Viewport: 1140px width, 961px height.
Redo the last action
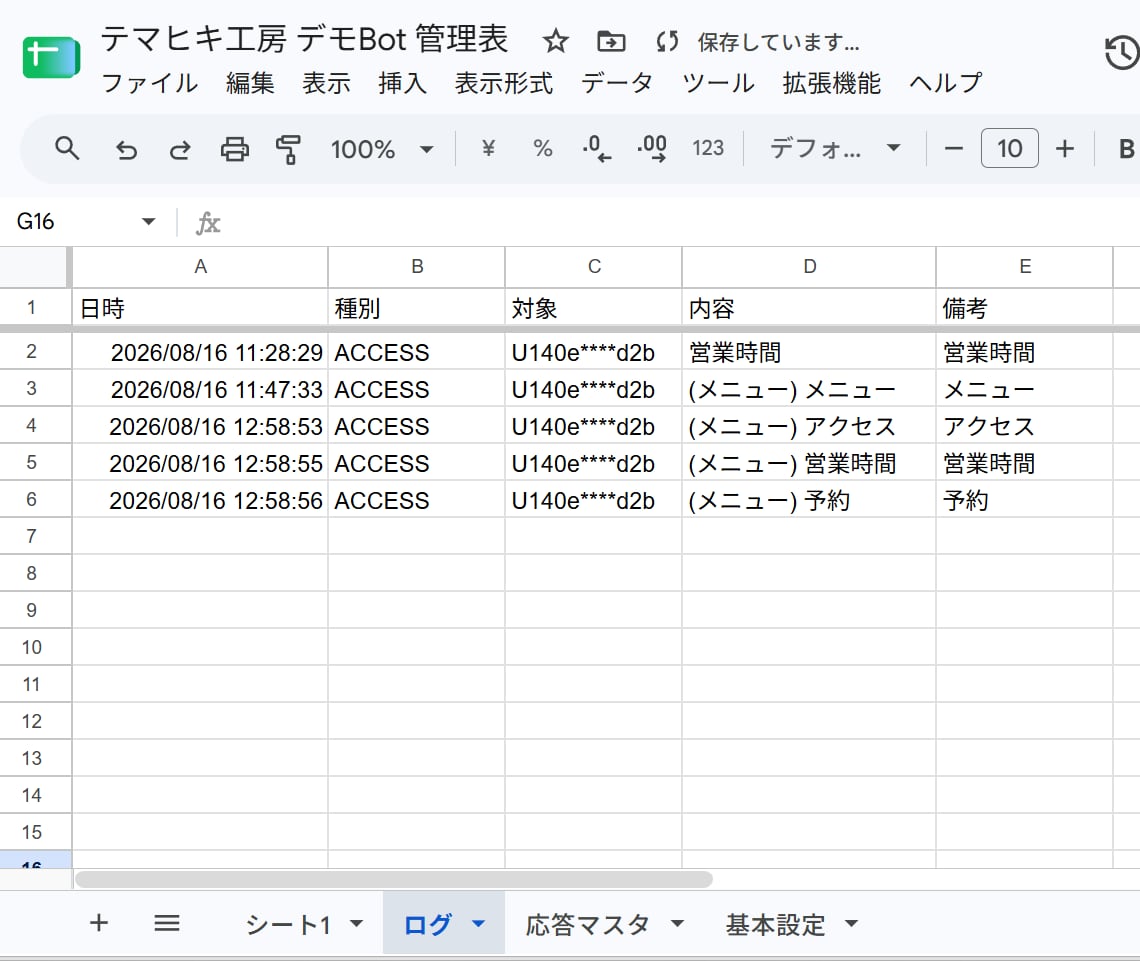(x=180, y=149)
